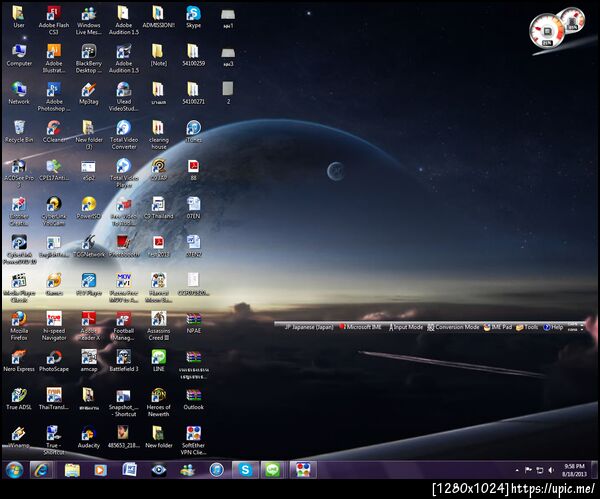Select the Audacity desktop icon
The image size is (600, 499).
[89, 437]
